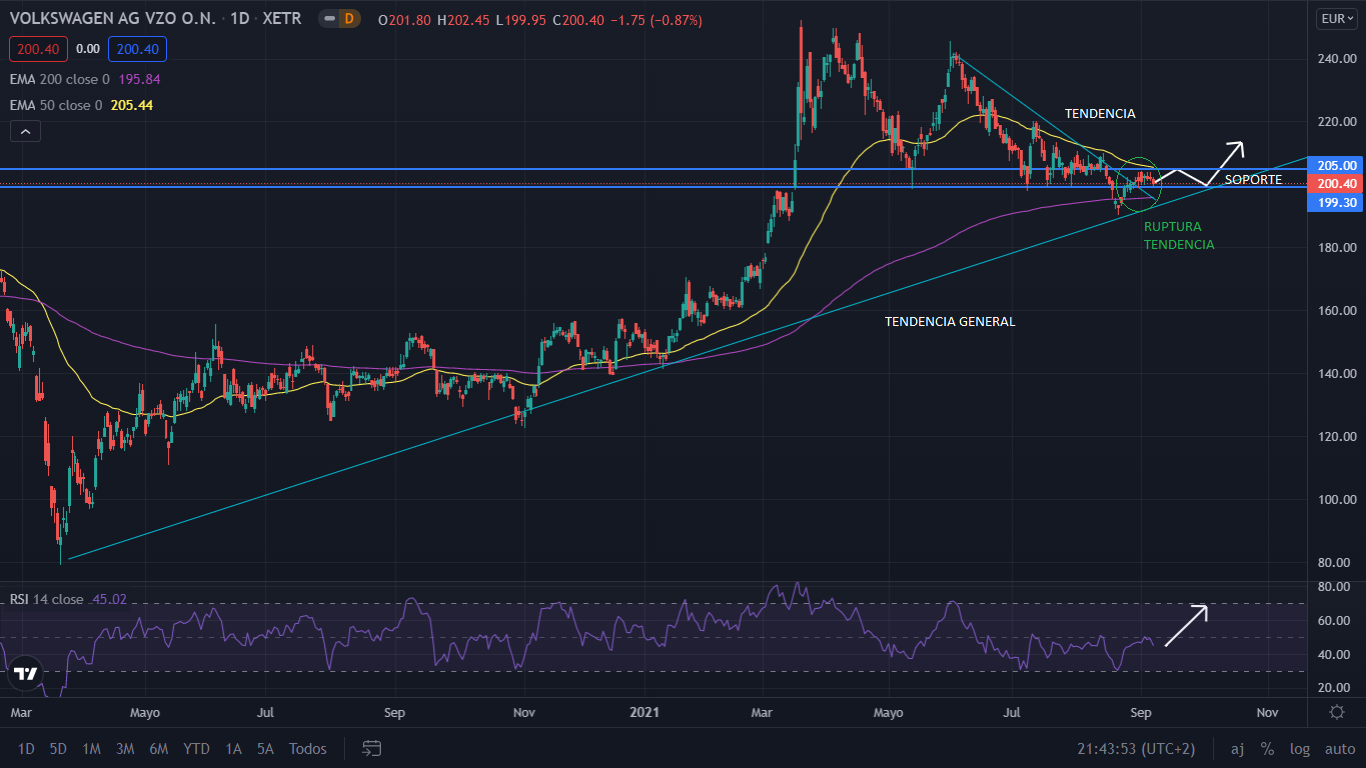1366x768 pixels.
Task: Click the VOLKSWAGEN AG VZO O.N. symbol title
Action: point(114,19)
